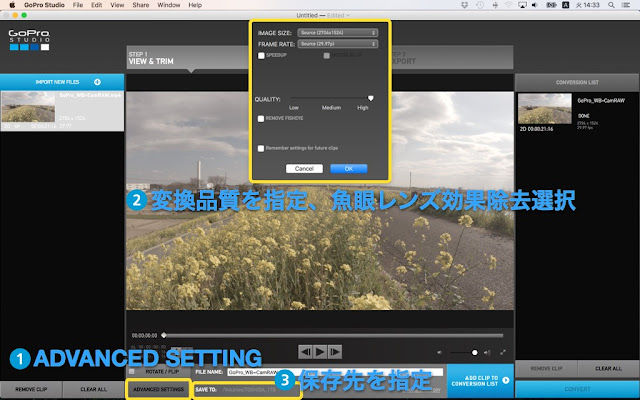Click the Add Clip arrow icon
Screen dimensions: 640x400
tap(506, 380)
